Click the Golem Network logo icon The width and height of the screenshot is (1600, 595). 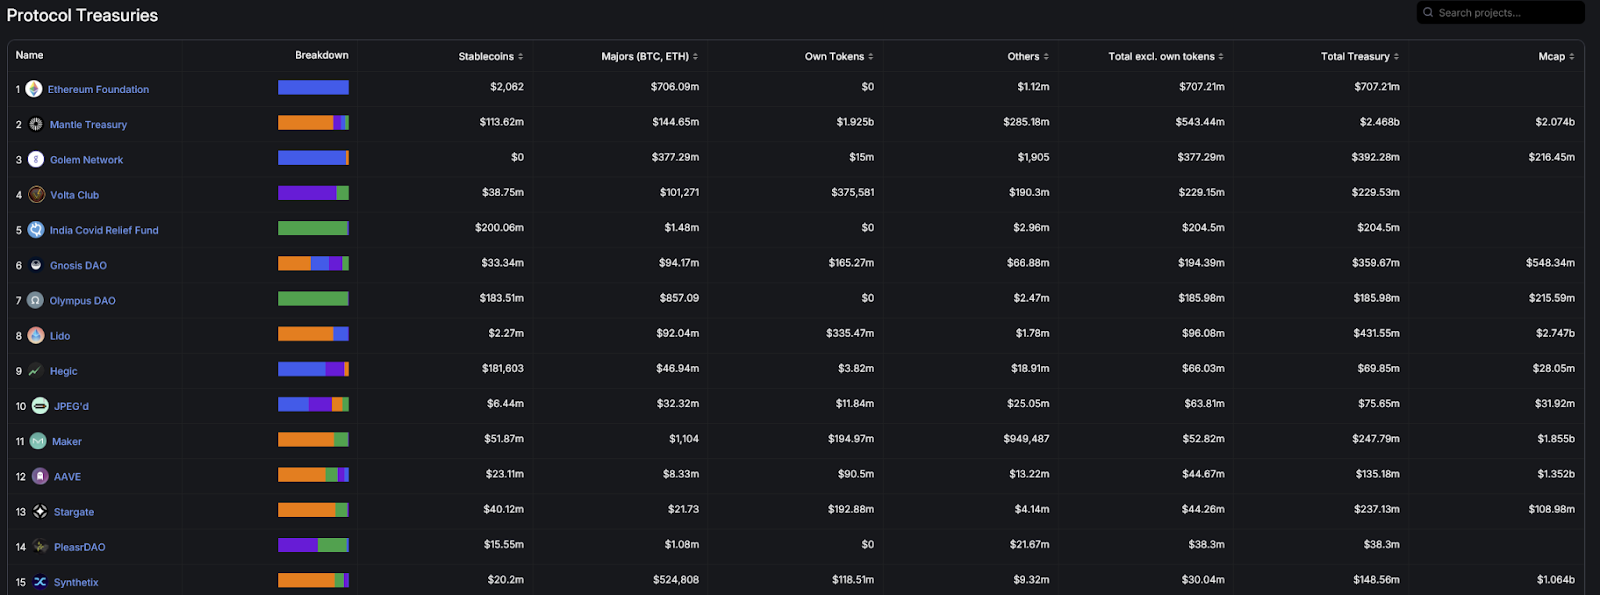pyautogui.click(x=36, y=159)
